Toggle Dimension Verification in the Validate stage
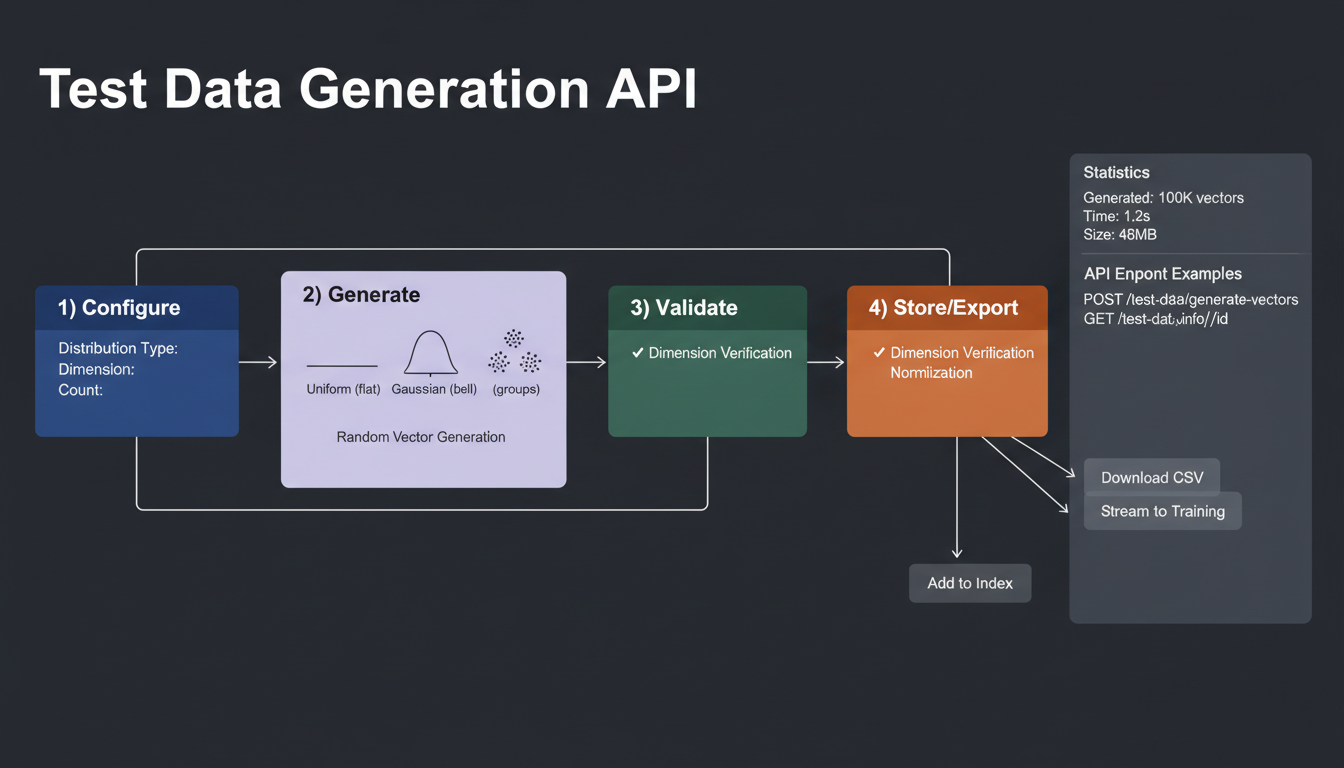The height and width of the screenshot is (768, 1344). (713, 352)
